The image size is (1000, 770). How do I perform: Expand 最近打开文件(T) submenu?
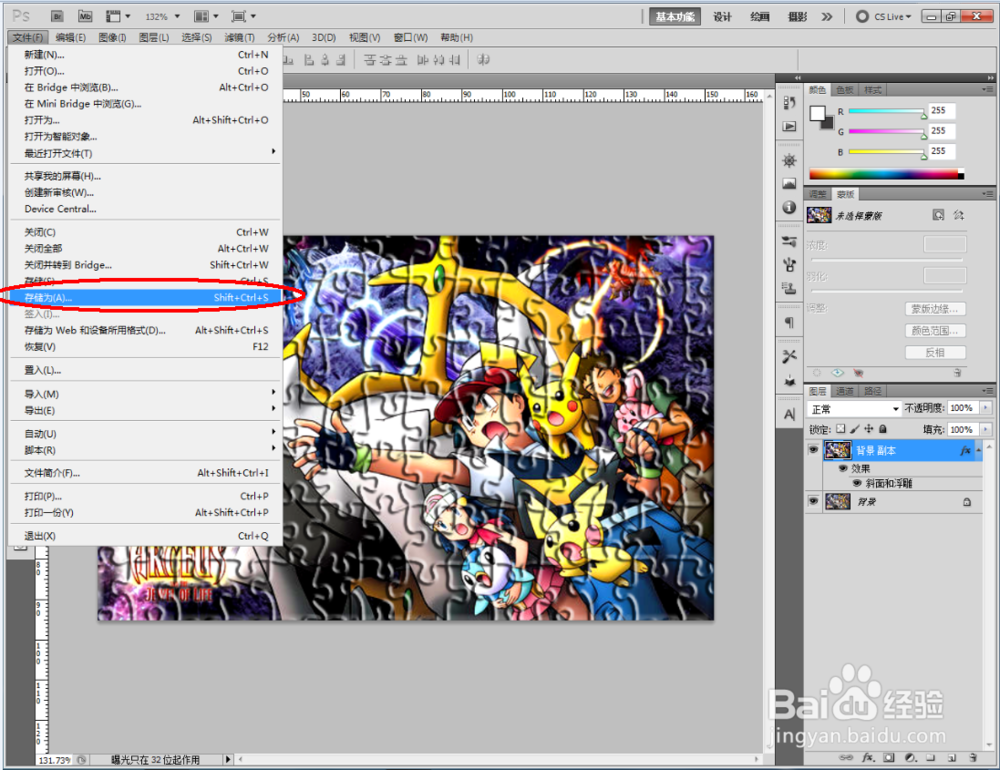point(146,153)
